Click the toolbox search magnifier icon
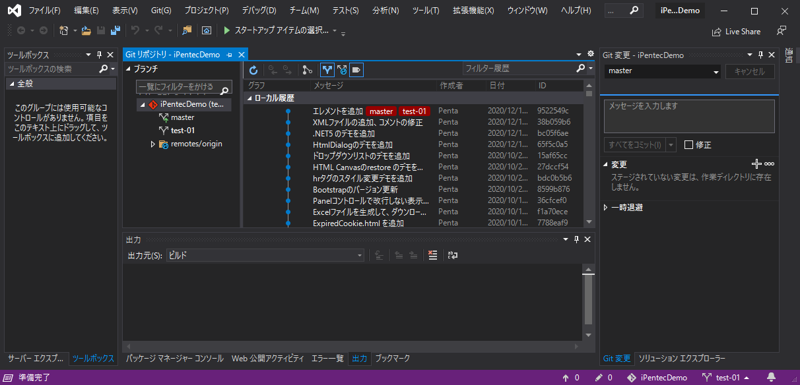Screen dimensions: 800x385 tap(103, 69)
